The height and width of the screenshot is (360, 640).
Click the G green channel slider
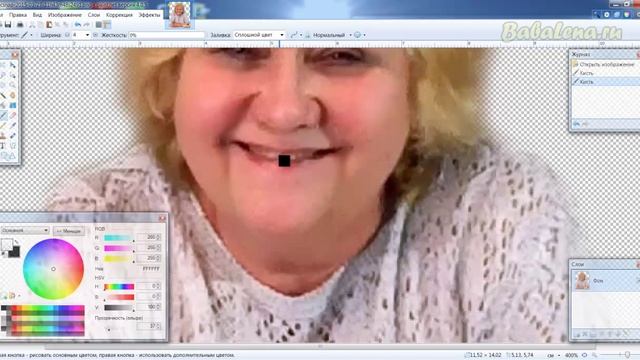click(x=119, y=248)
